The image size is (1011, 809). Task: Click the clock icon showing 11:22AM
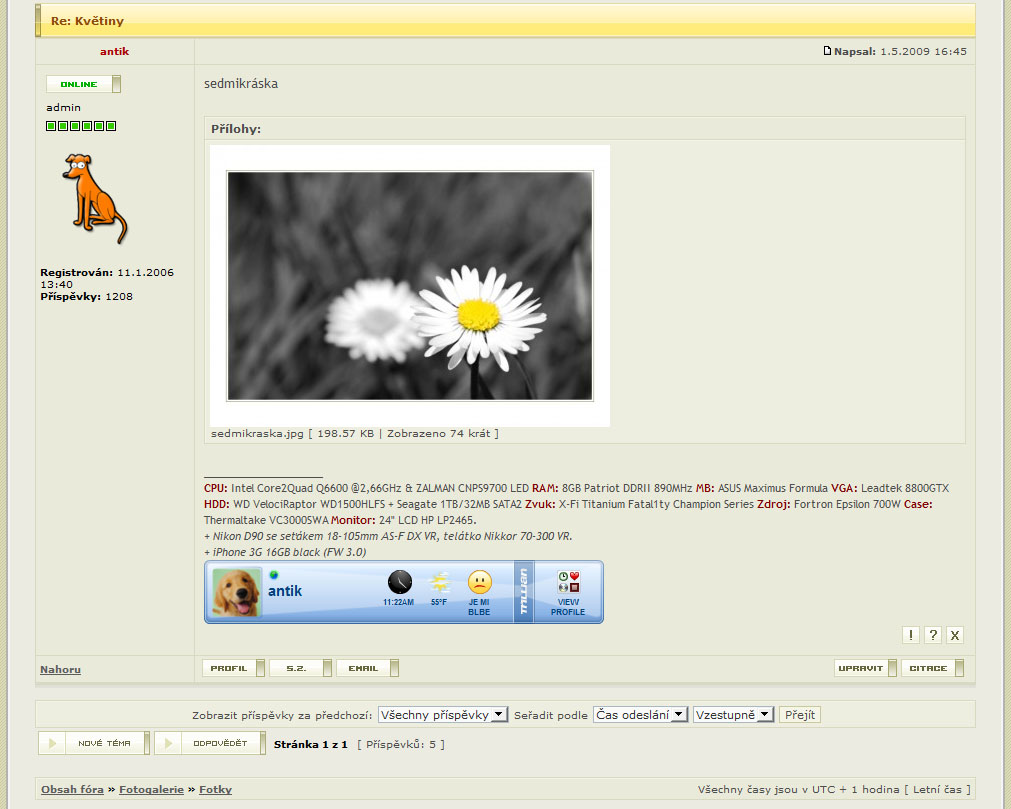click(399, 582)
